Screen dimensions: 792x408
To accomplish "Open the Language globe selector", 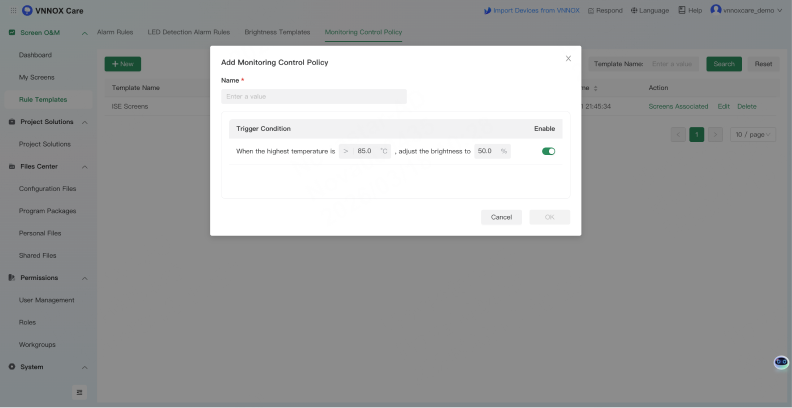I will point(635,10).
